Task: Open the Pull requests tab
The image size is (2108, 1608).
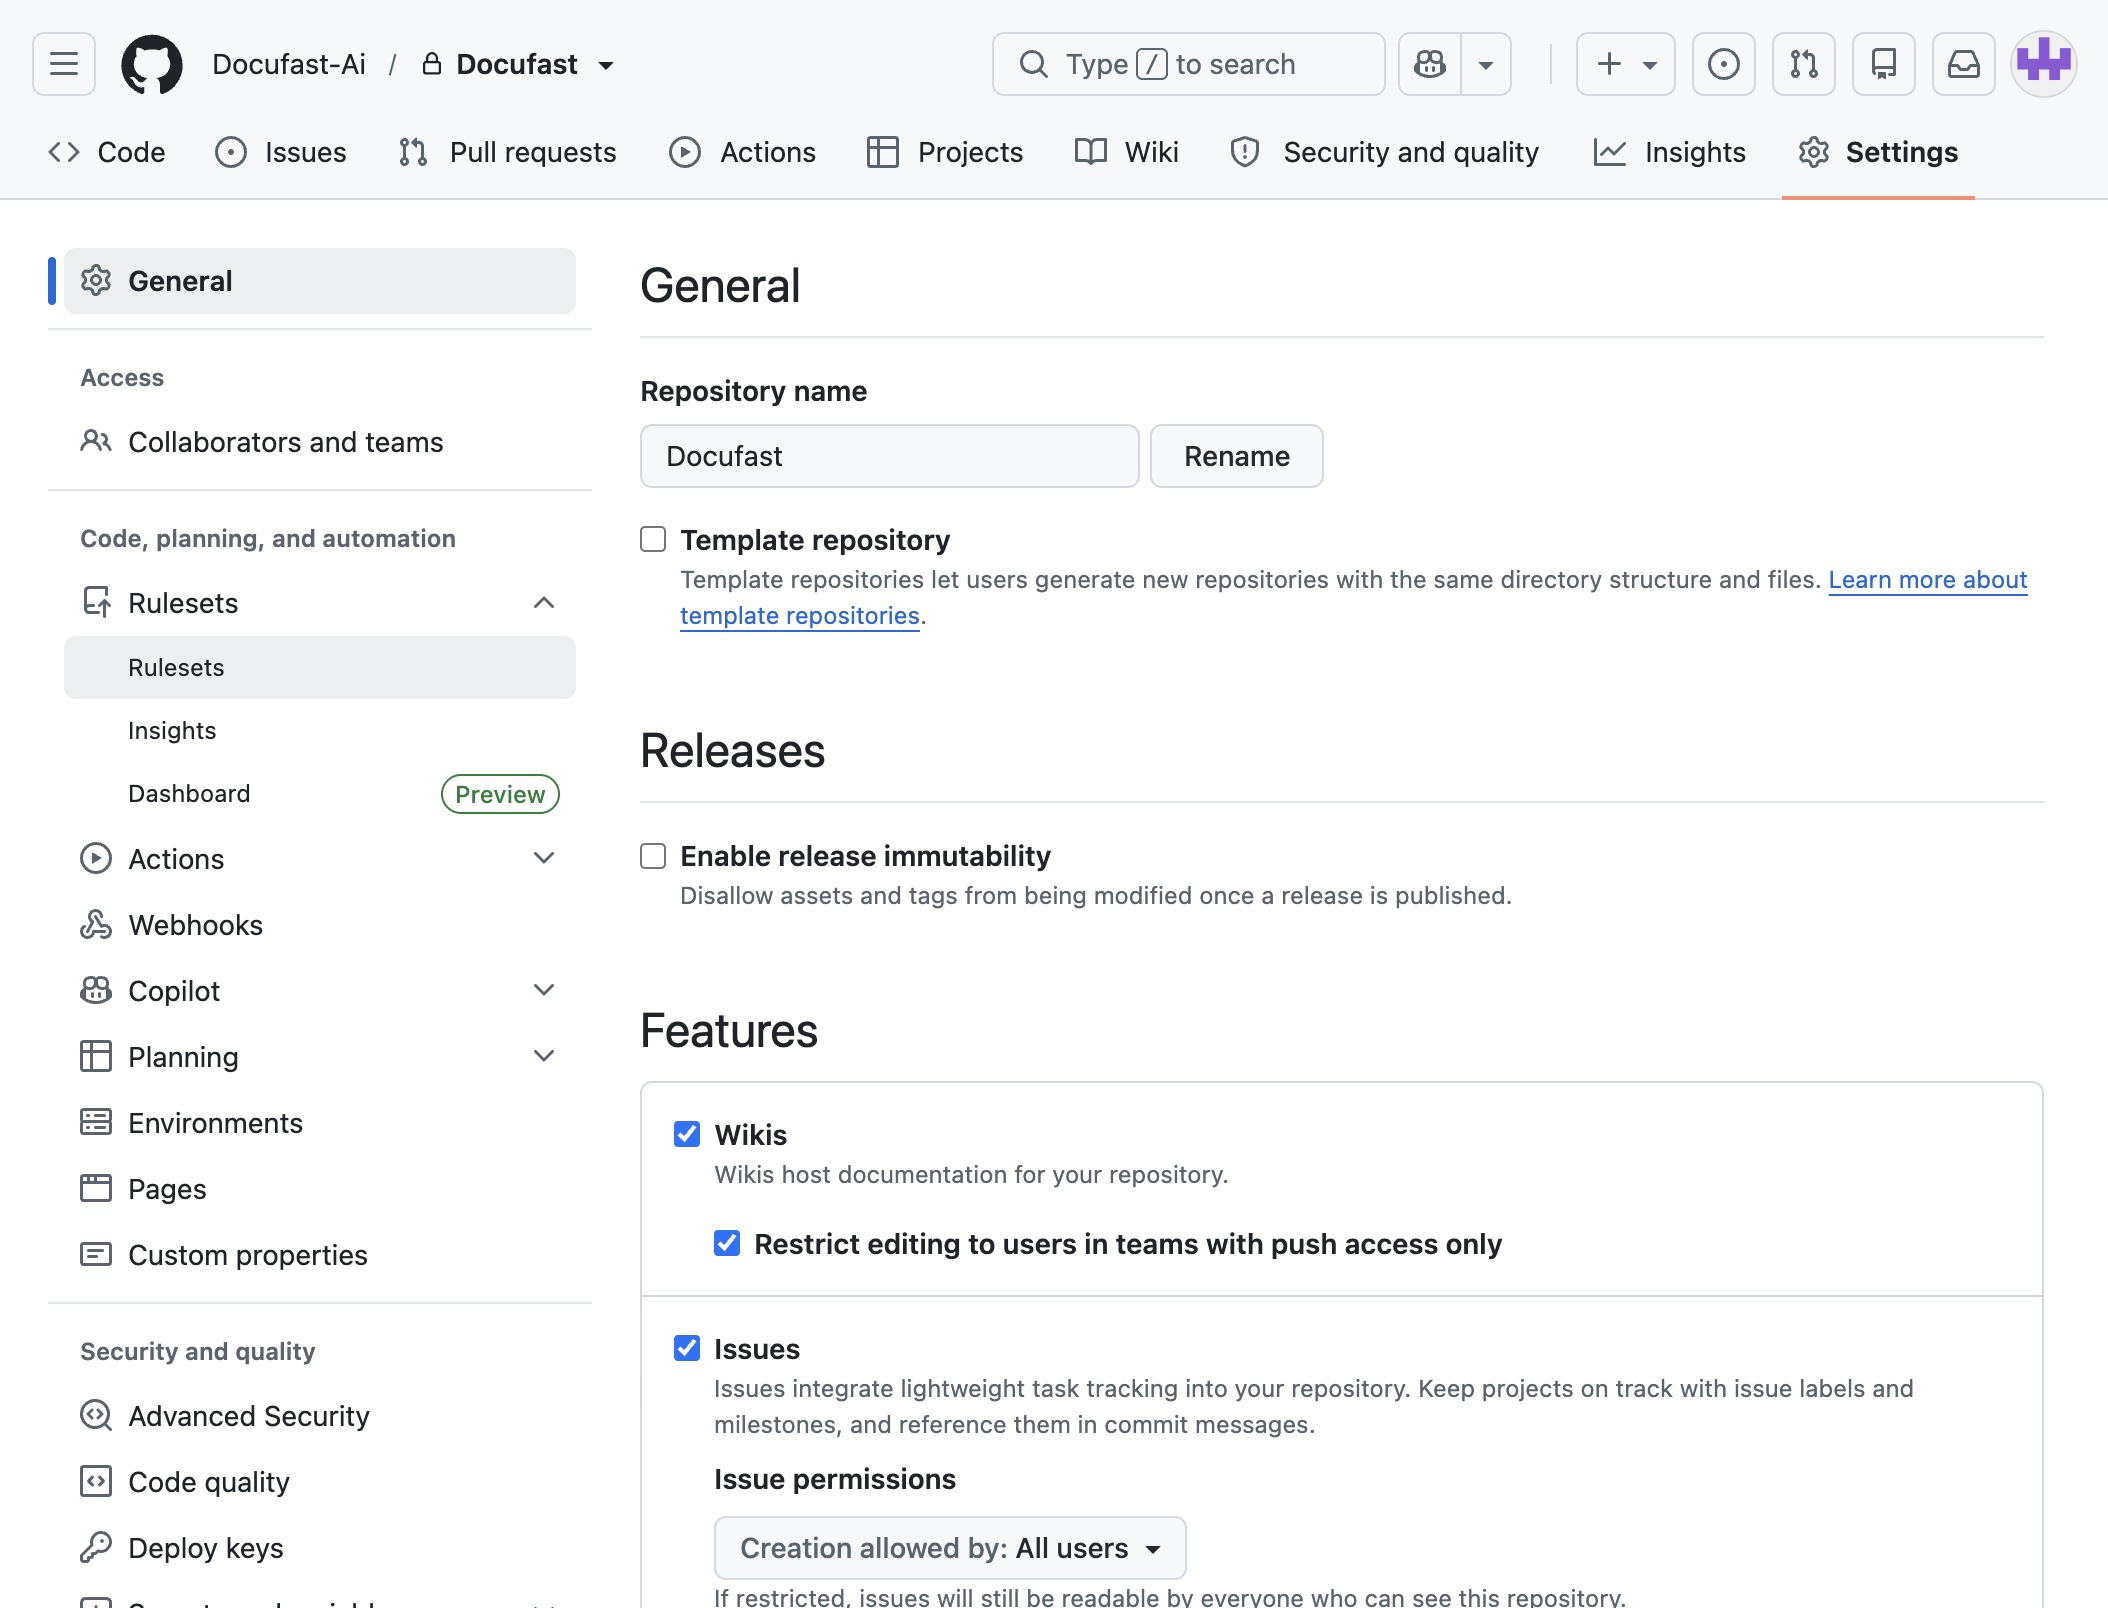Action: [x=507, y=152]
